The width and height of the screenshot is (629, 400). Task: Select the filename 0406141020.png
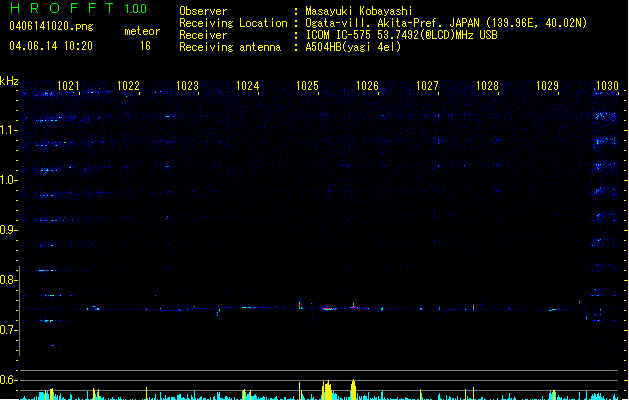pyautogui.click(x=51, y=26)
